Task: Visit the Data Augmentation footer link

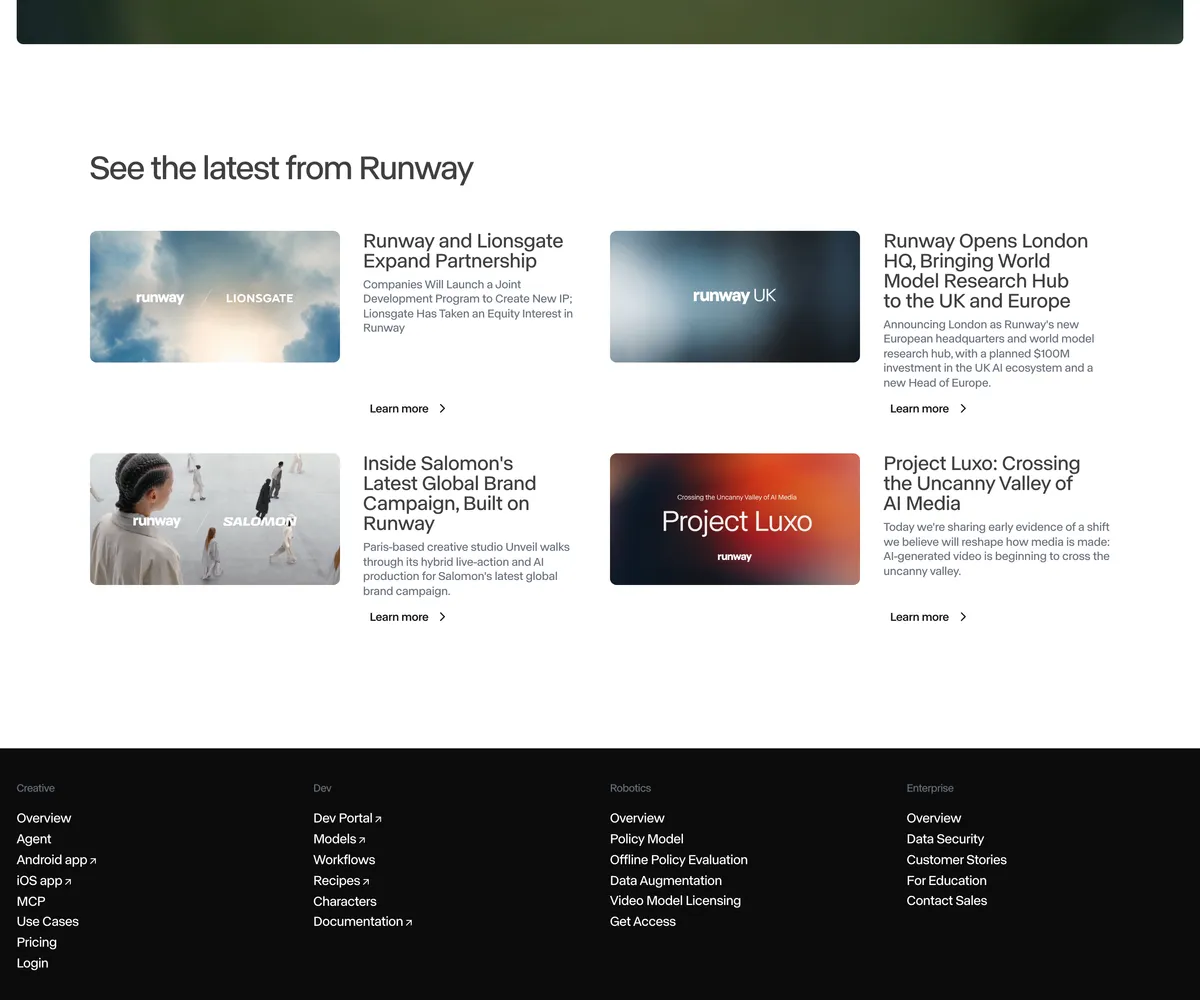Action: tap(666, 881)
